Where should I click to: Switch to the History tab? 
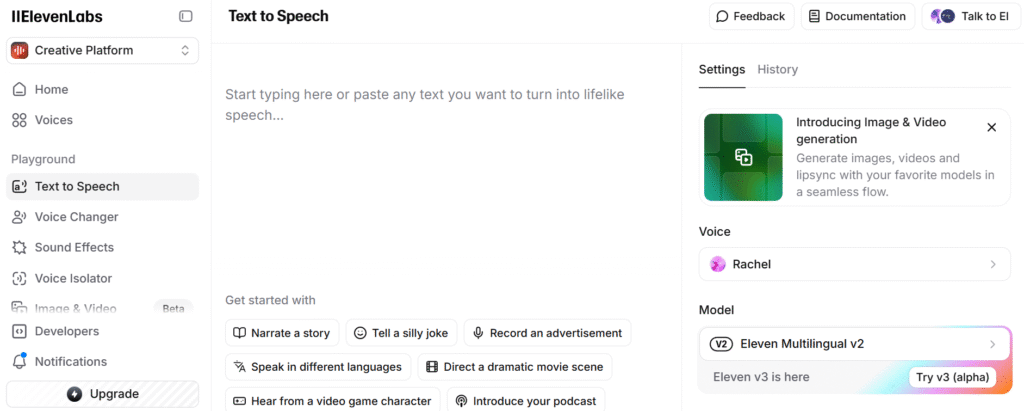[x=777, y=69]
